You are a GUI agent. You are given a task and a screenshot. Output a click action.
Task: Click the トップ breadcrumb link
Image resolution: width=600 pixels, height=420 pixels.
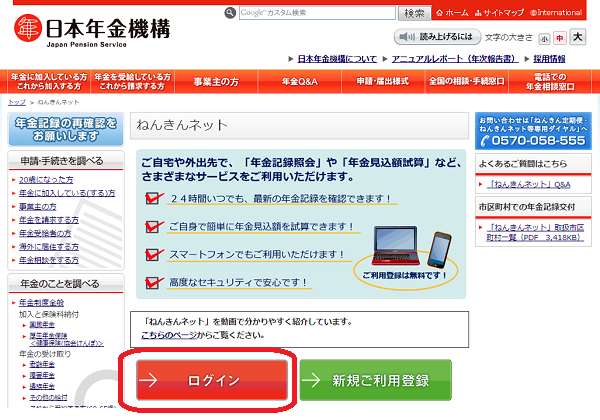(17, 102)
